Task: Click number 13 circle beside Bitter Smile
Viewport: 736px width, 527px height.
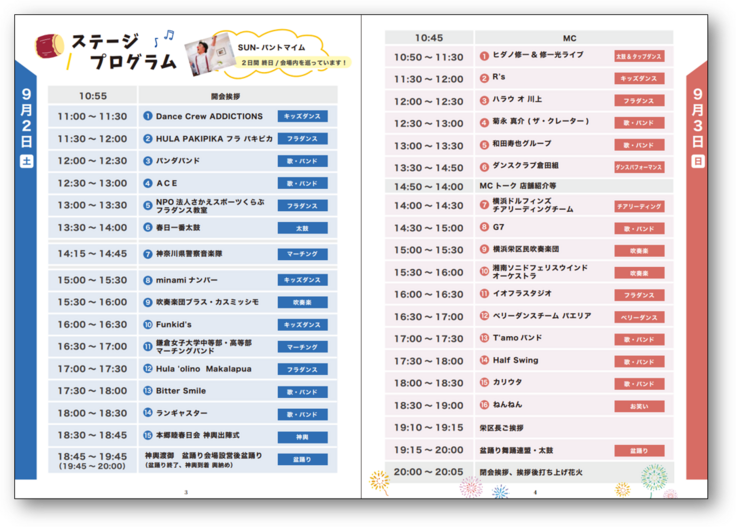Action: tap(147, 391)
